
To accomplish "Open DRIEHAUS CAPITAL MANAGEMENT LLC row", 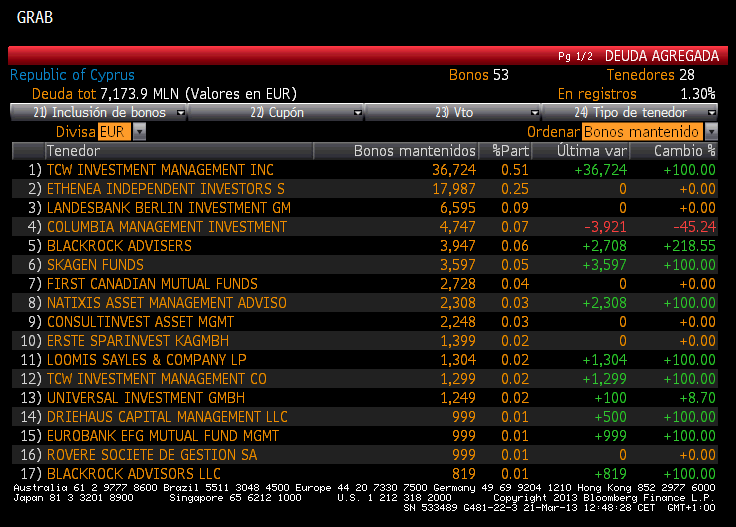I will pos(364,417).
